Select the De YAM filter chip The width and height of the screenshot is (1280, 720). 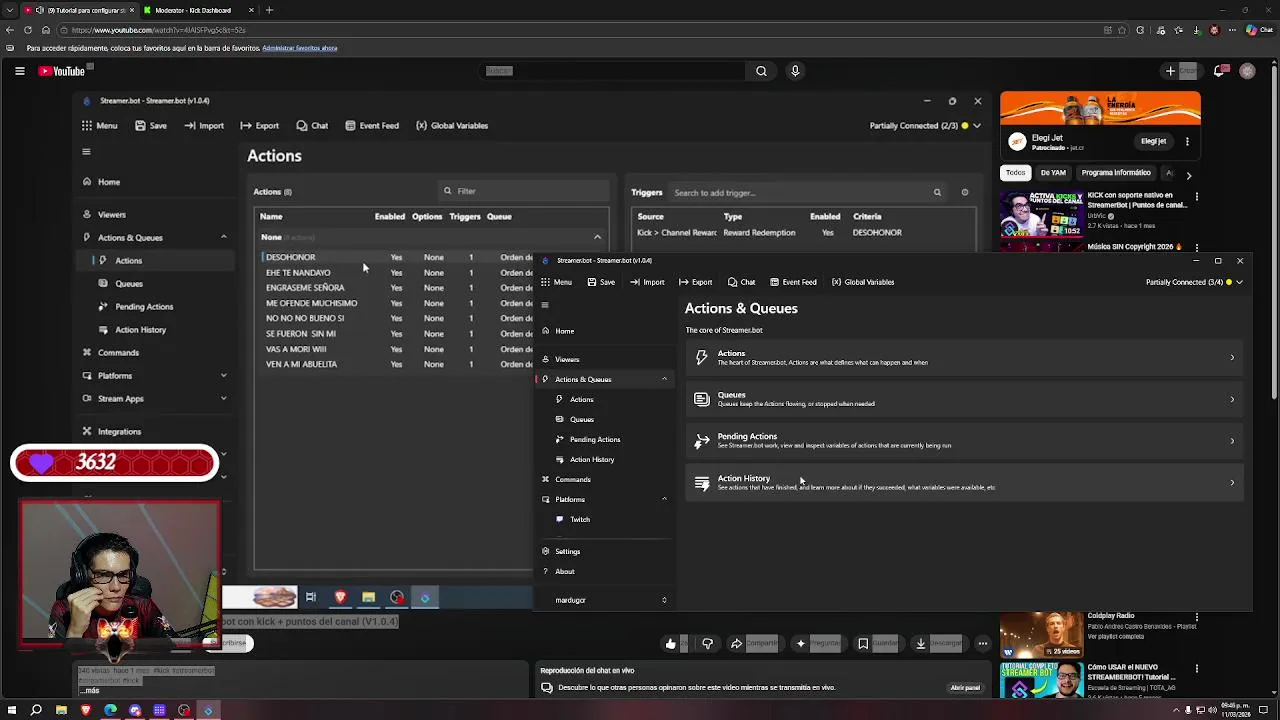[1053, 173]
